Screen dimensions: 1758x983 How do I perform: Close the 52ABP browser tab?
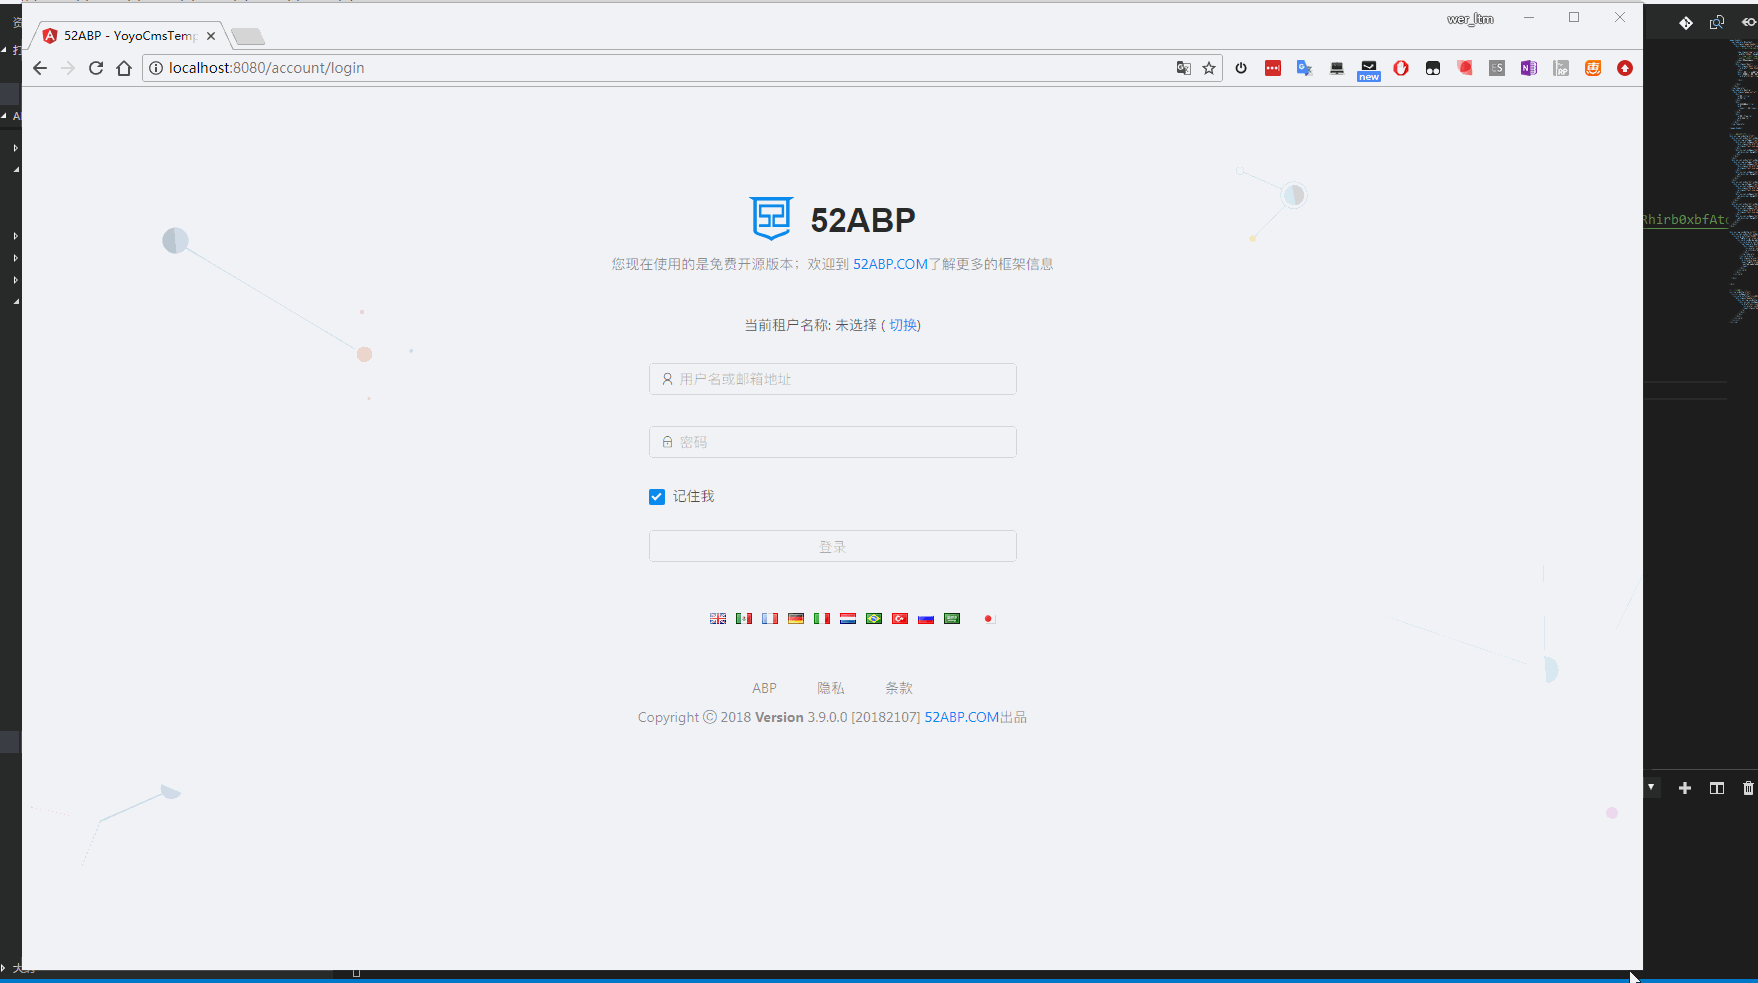click(x=211, y=36)
